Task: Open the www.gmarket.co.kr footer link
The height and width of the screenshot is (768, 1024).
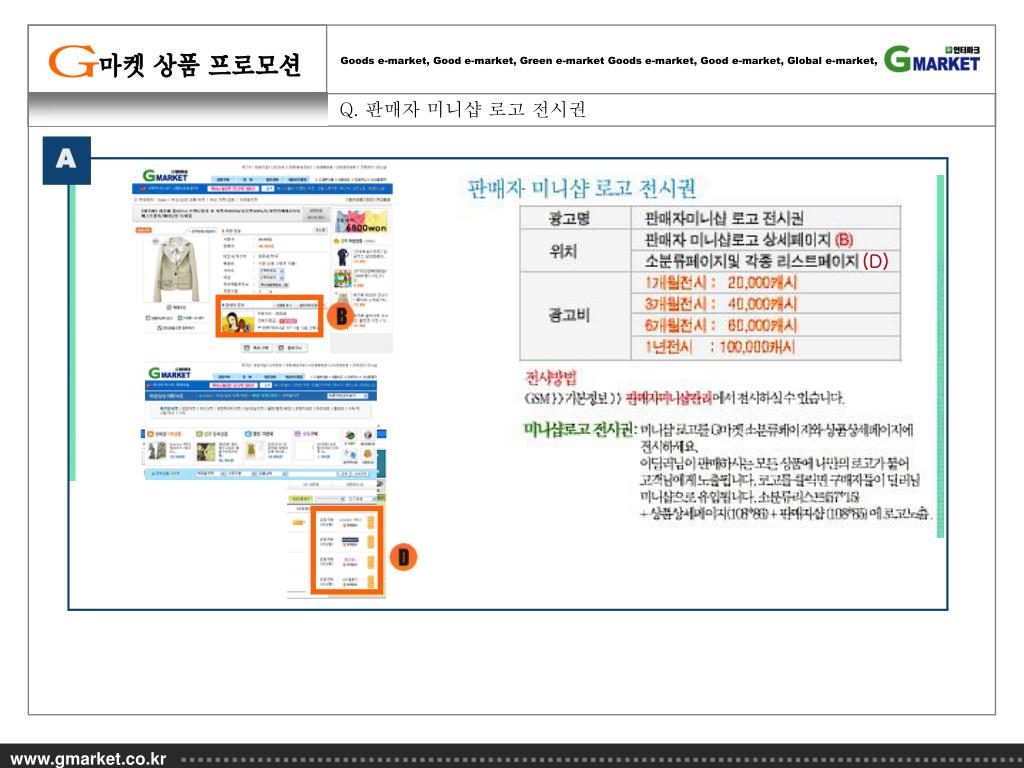Action: point(89,759)
